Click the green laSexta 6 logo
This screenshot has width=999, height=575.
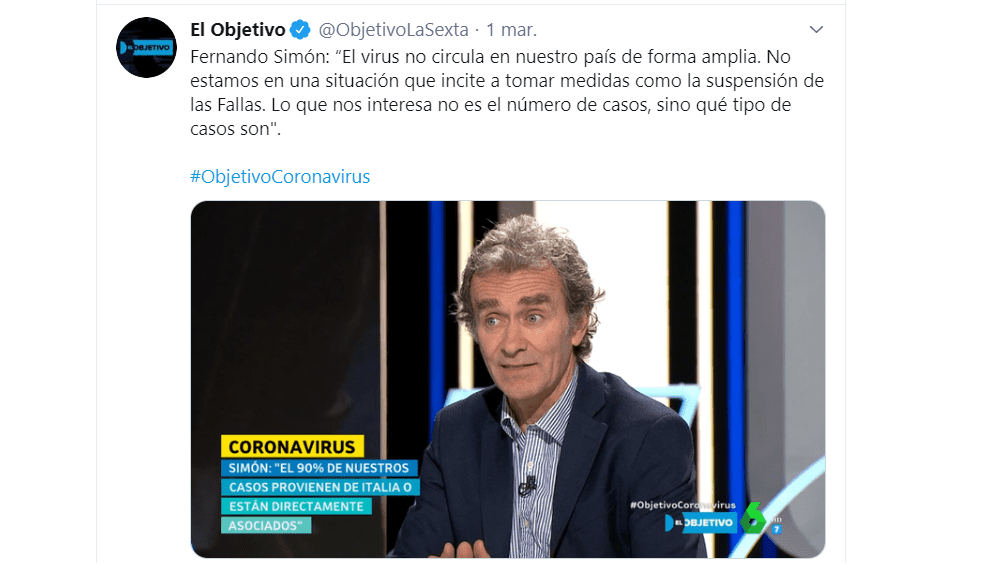tap(752, 518)
